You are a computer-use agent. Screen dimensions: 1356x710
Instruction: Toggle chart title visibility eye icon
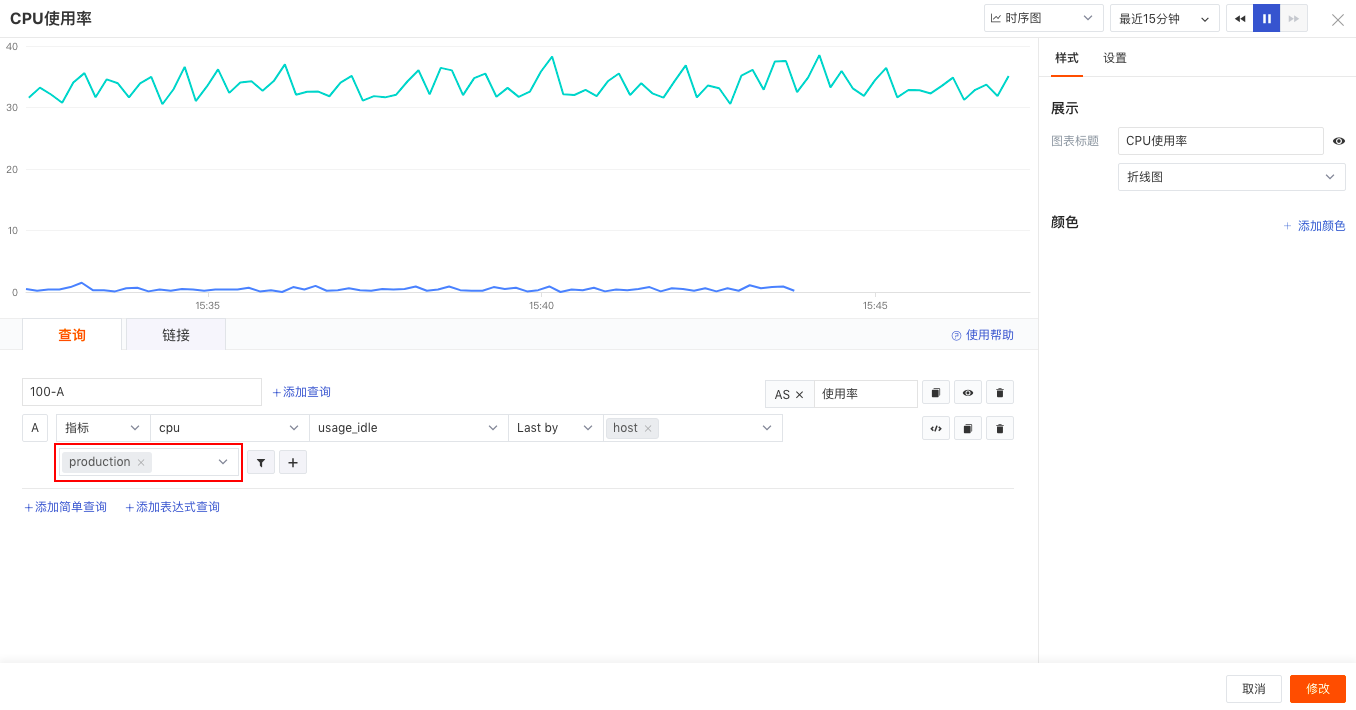1339,141
